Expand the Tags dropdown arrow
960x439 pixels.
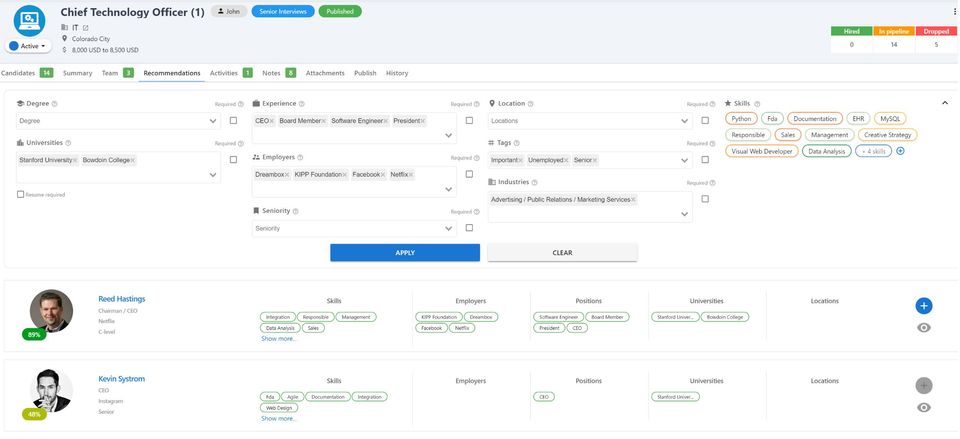point(684,160)
